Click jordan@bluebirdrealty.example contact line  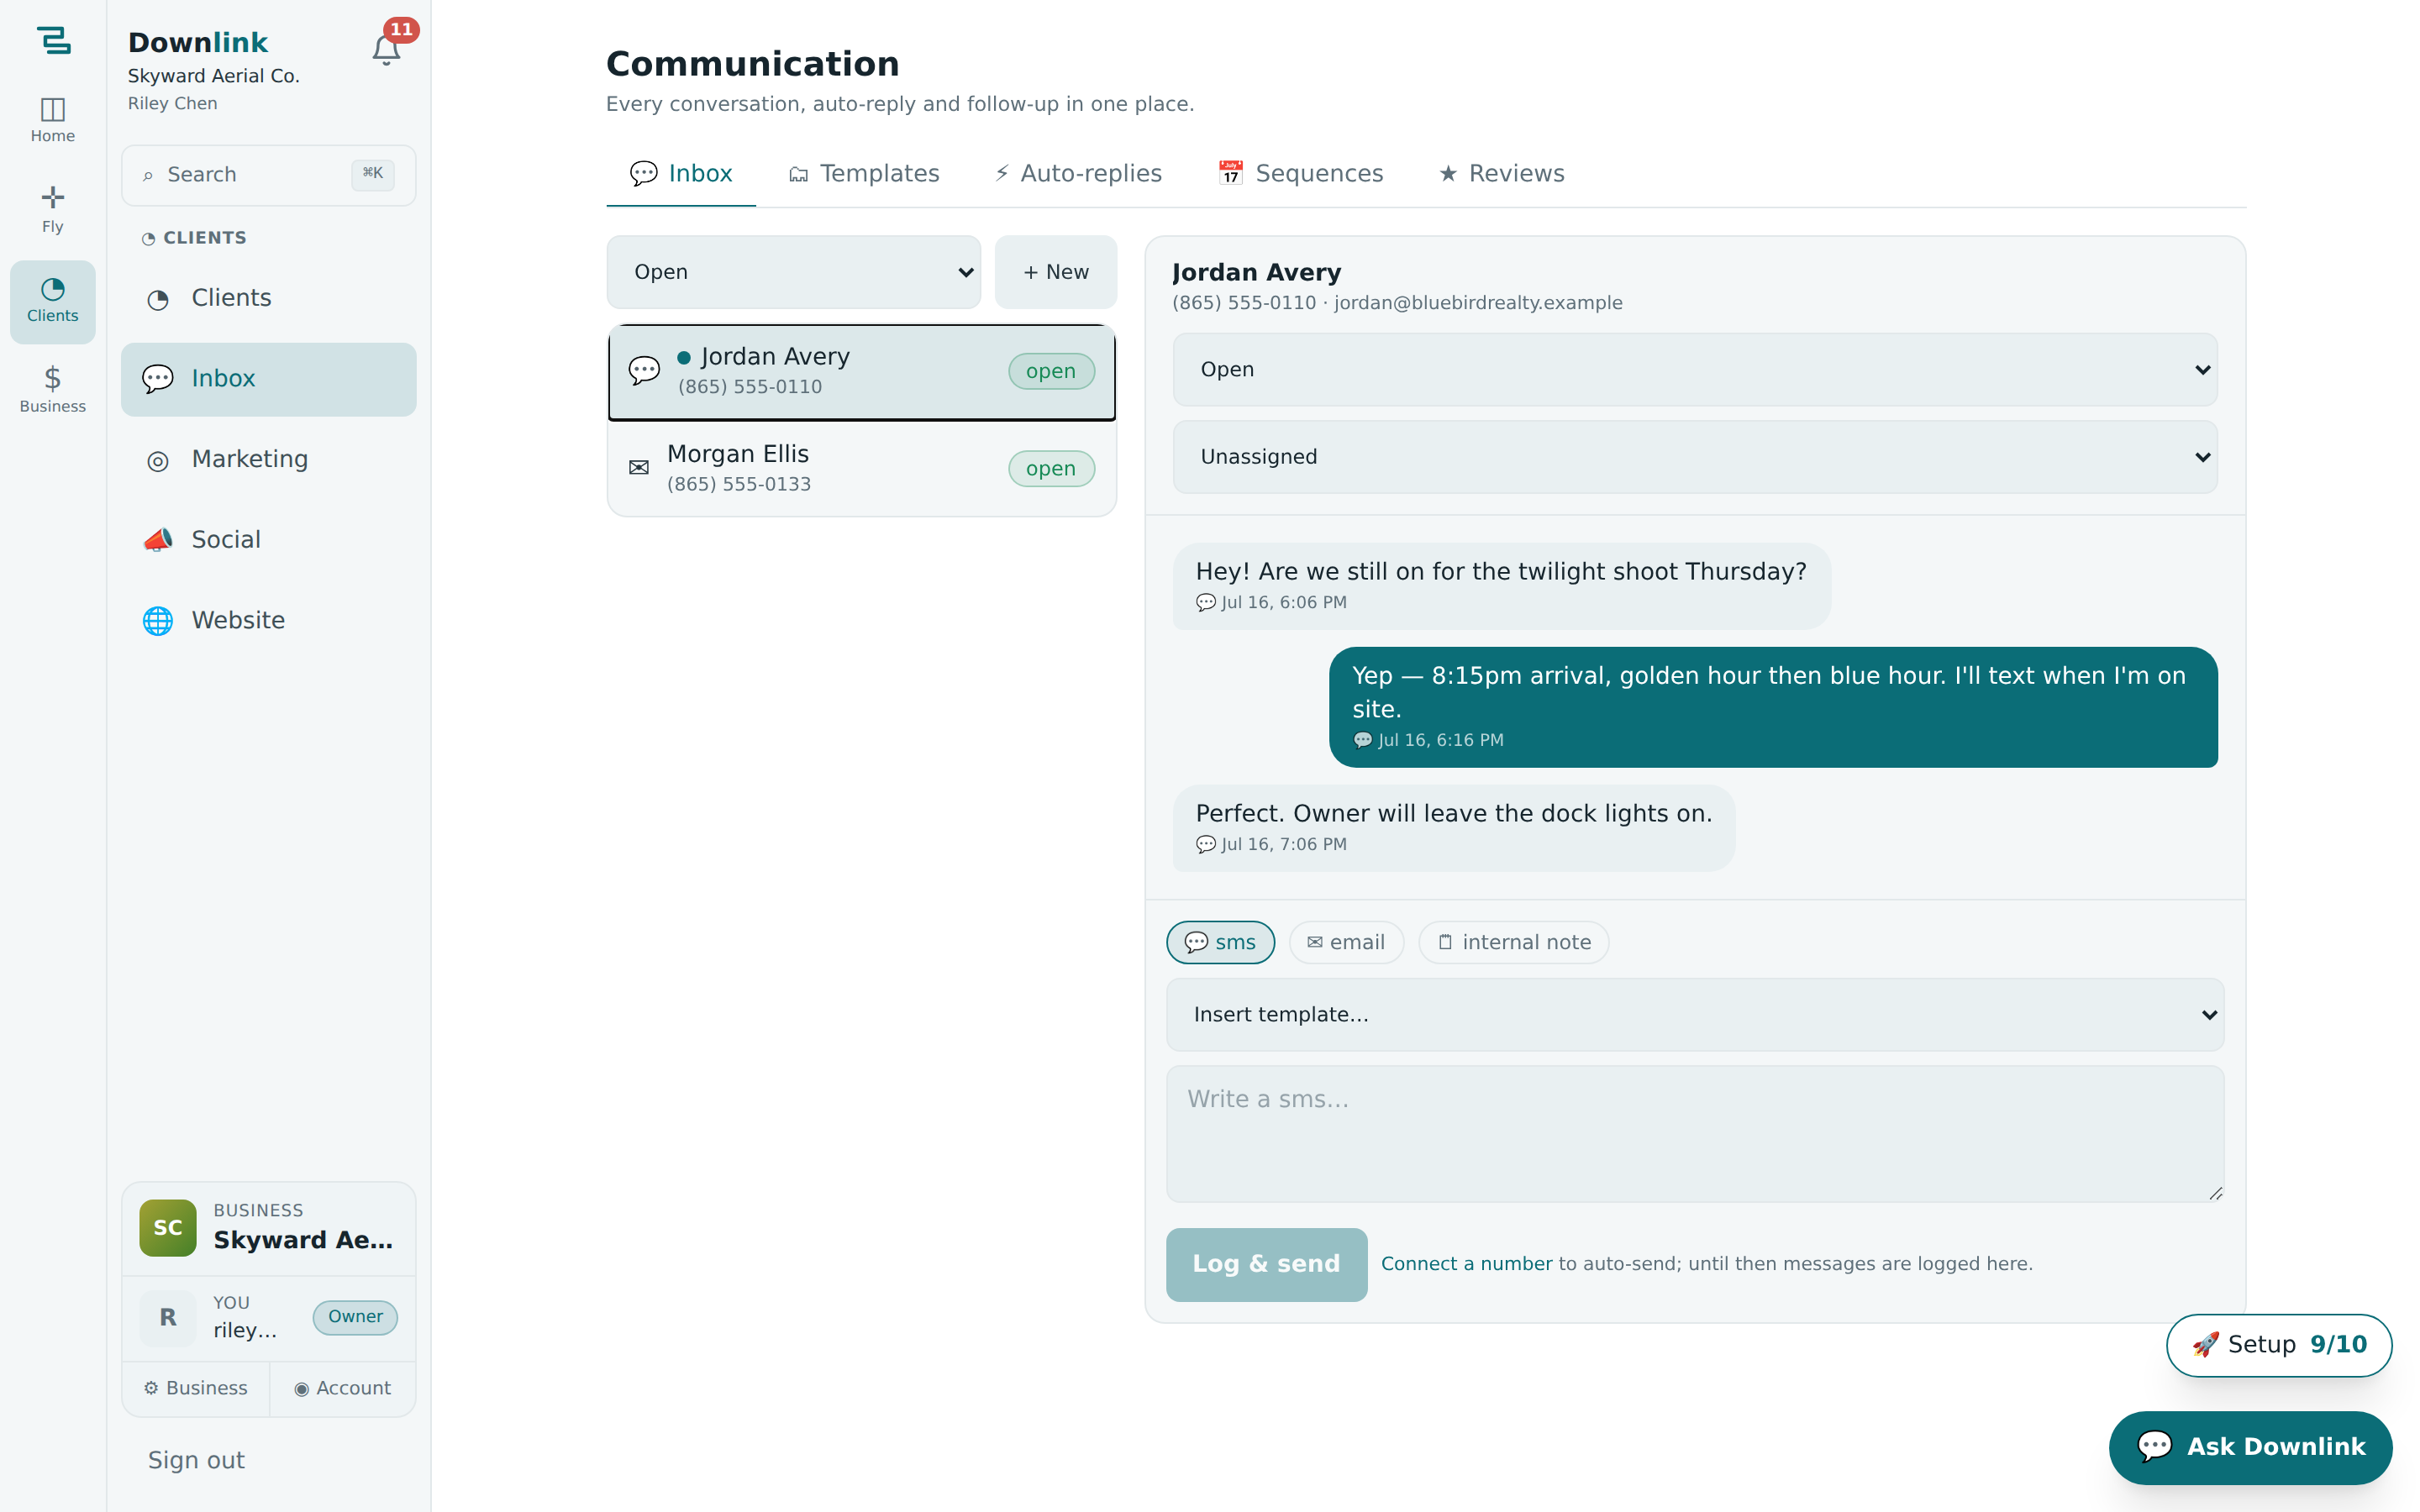coord(1477,303)
